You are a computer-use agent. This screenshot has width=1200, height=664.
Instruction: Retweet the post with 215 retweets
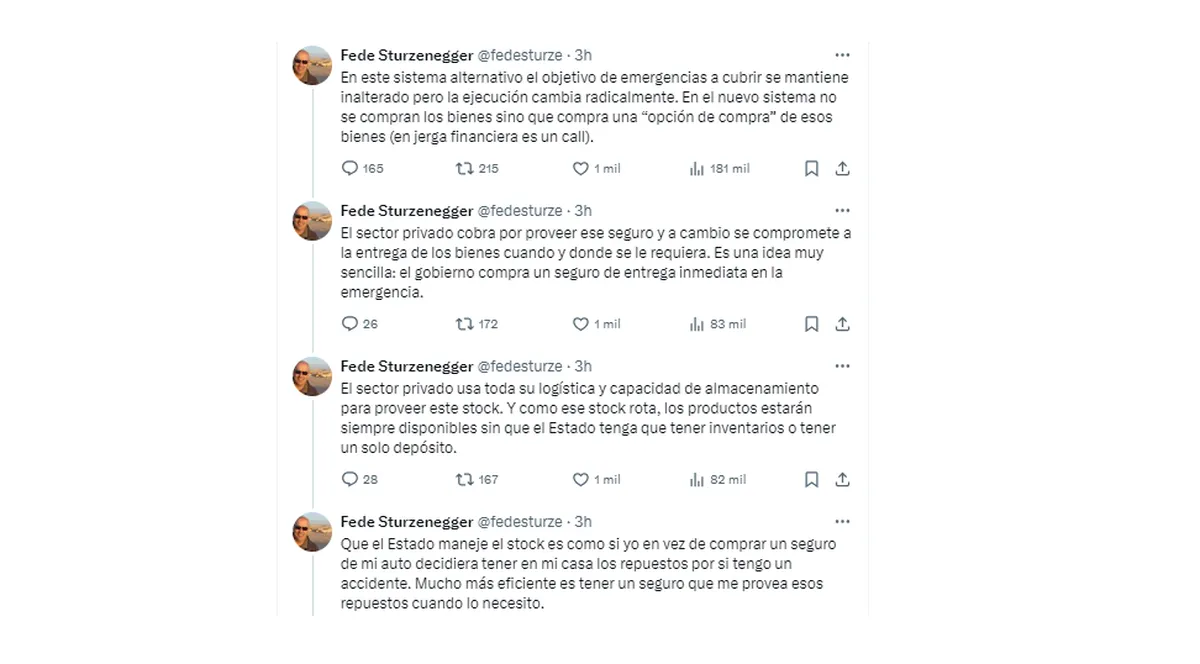pyautogui.click(x=465, y=169)
